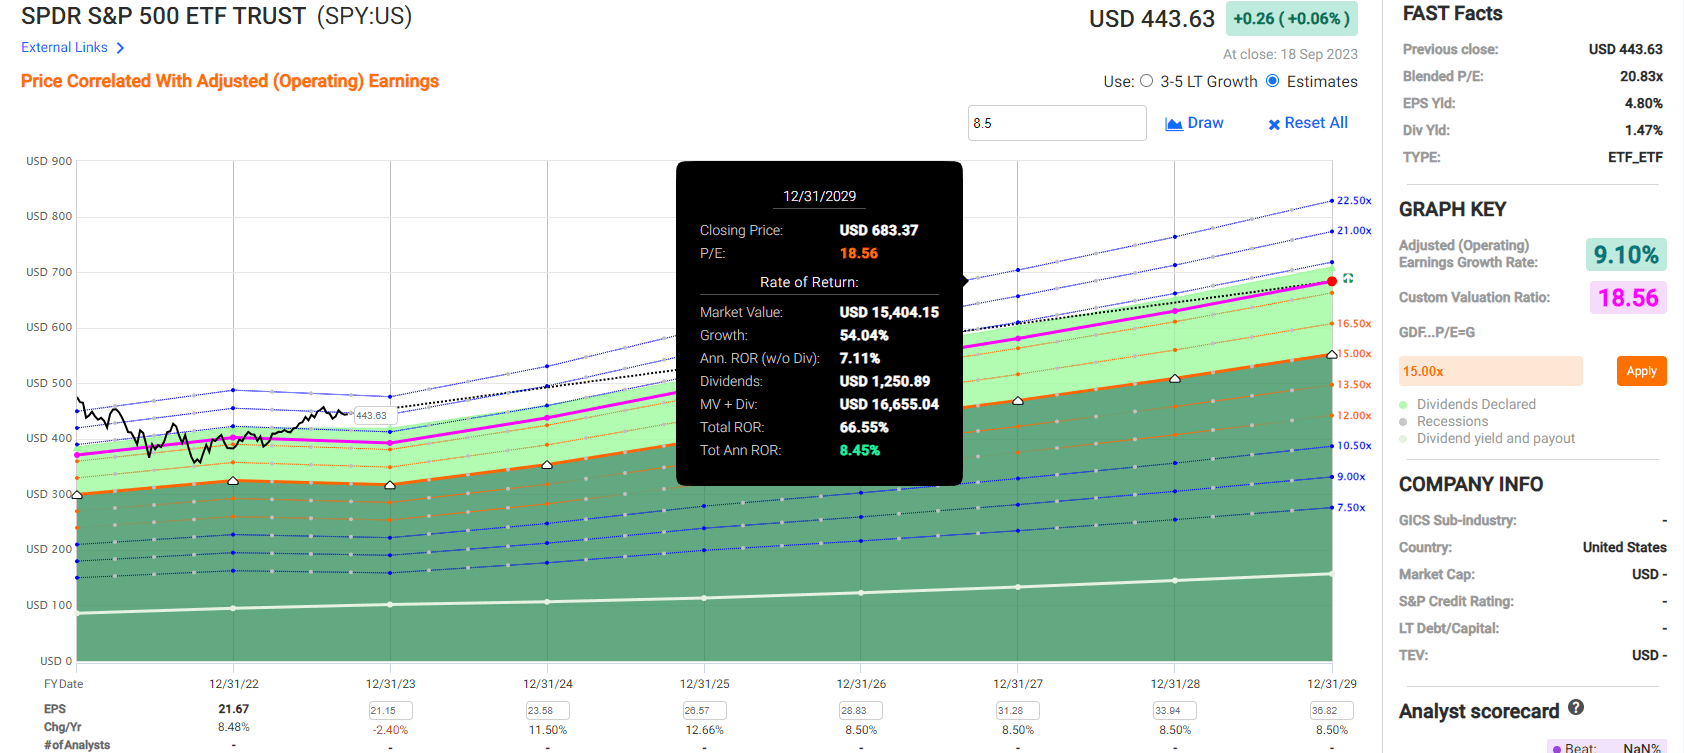Click the 21.15 EPS estimate field
The image size is (1684, 753).
[390, 710]
